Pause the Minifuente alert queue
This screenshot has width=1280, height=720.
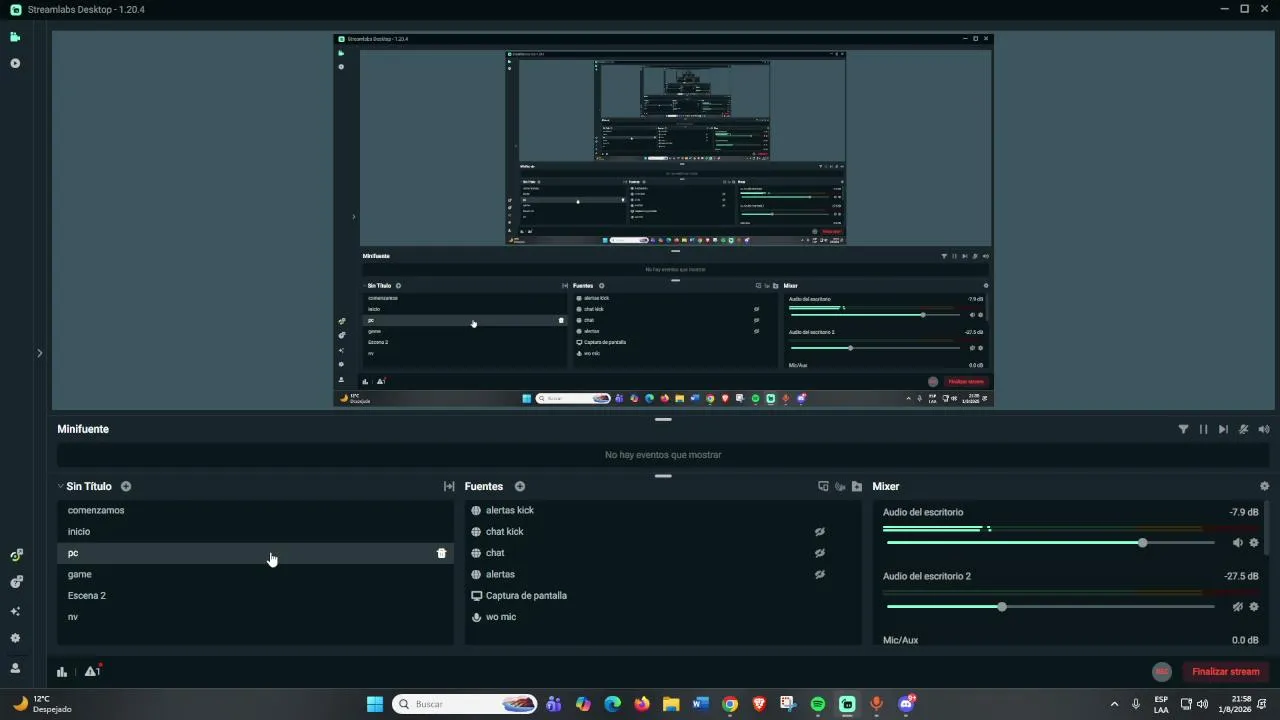point(1203,429)
